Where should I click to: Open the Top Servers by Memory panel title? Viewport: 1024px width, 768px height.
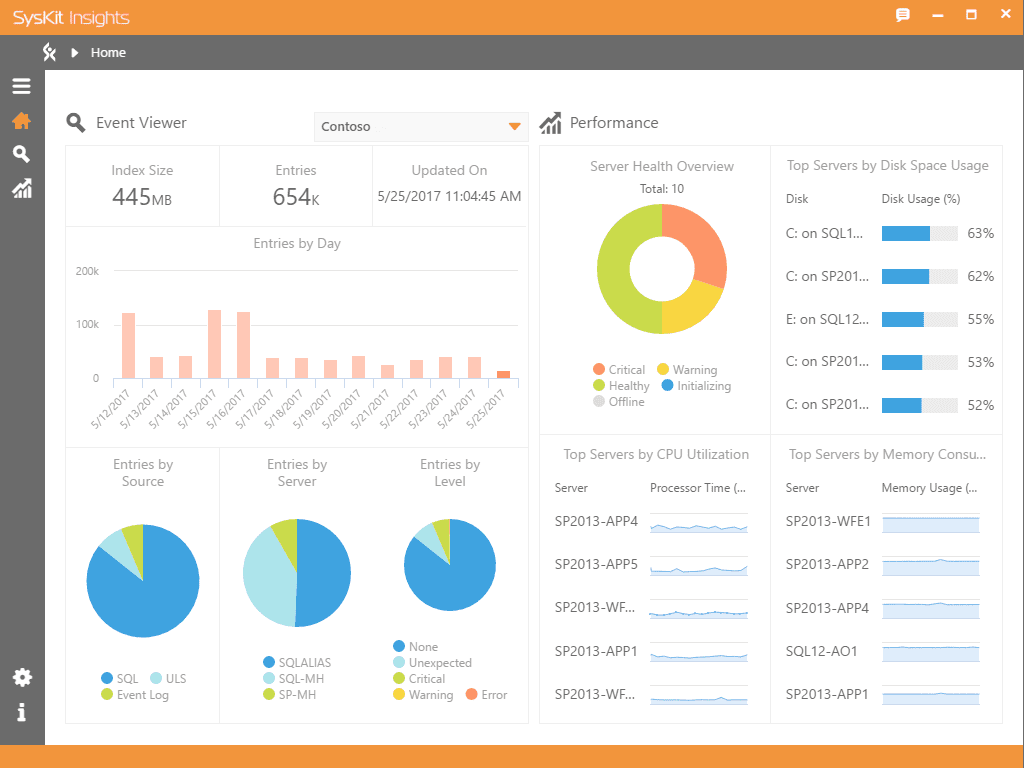[x=886, y=454]
